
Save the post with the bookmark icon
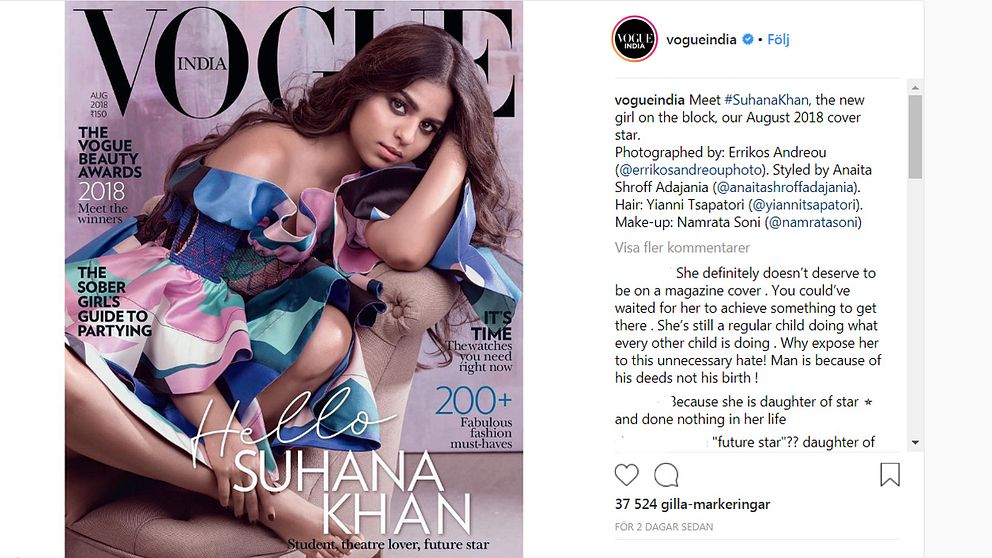pos(890,474)
